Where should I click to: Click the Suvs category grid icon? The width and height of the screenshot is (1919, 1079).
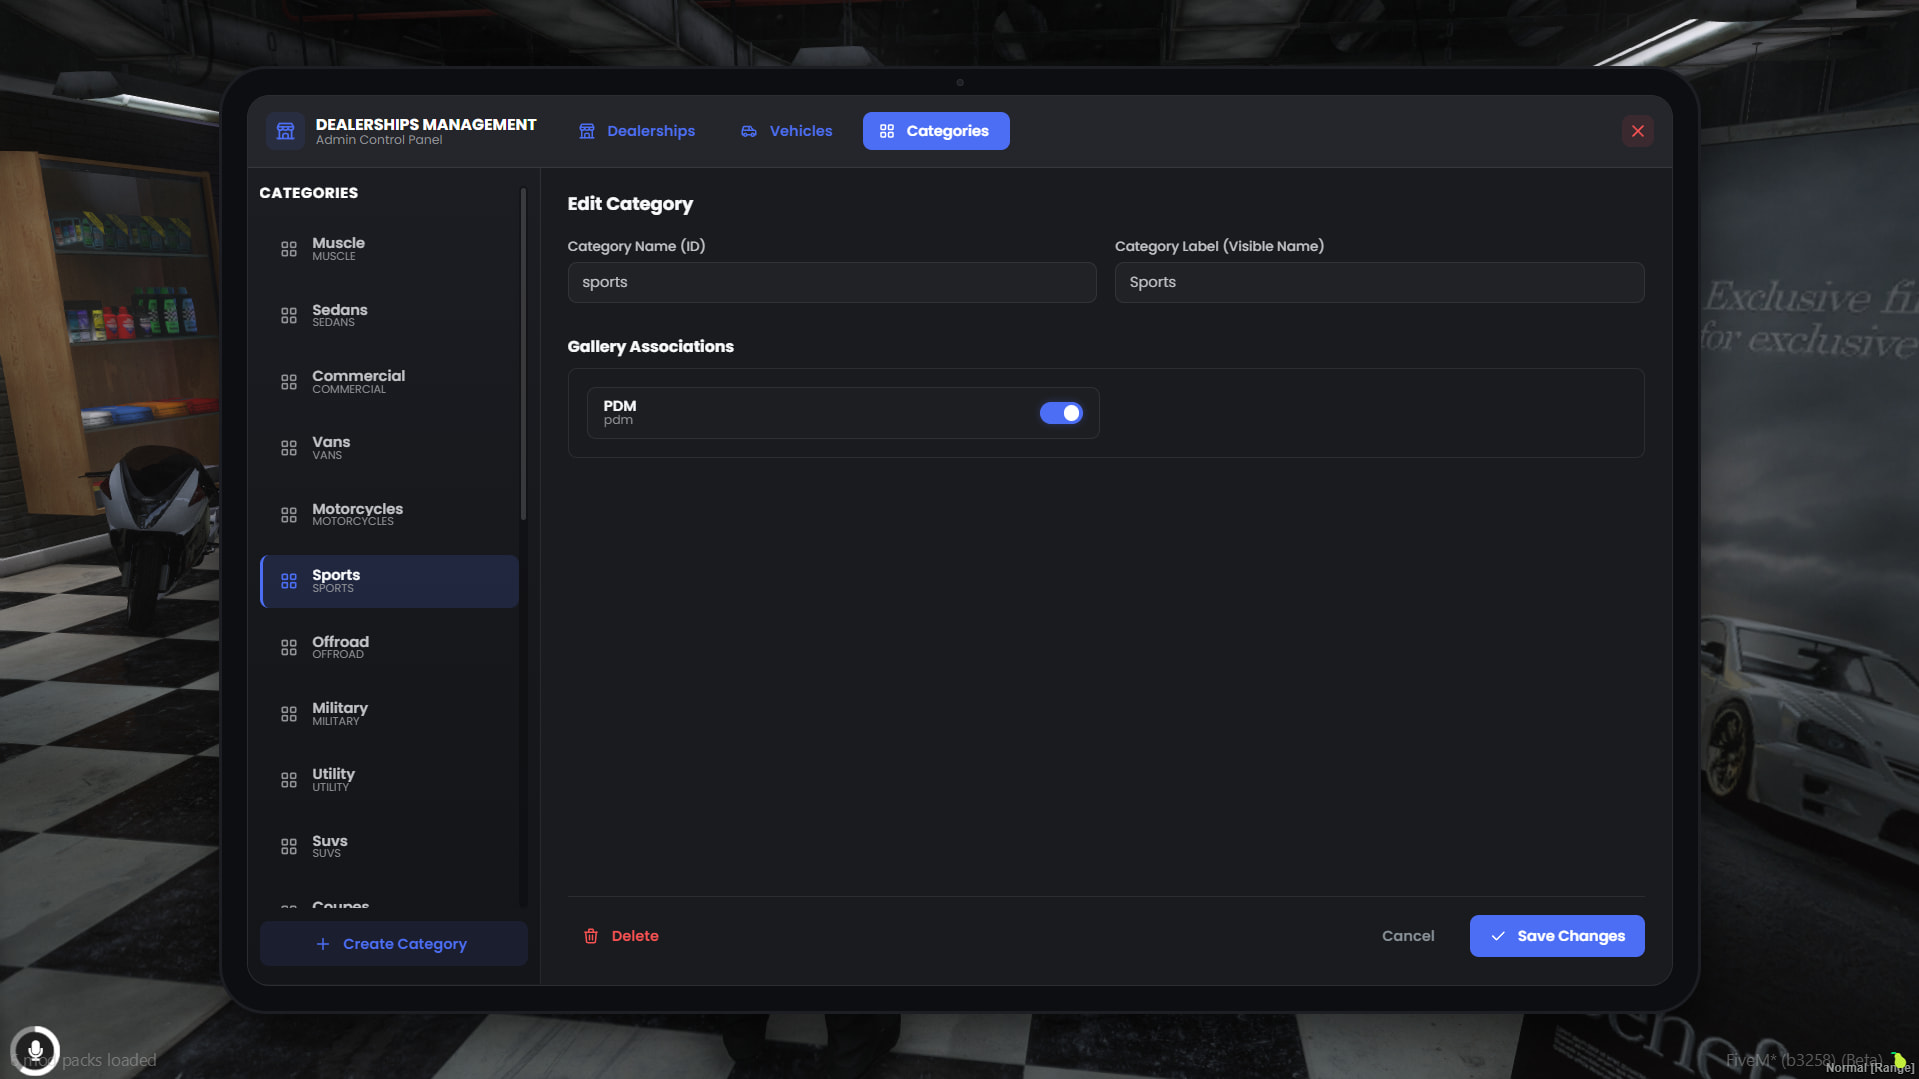(x=289, y=847)
